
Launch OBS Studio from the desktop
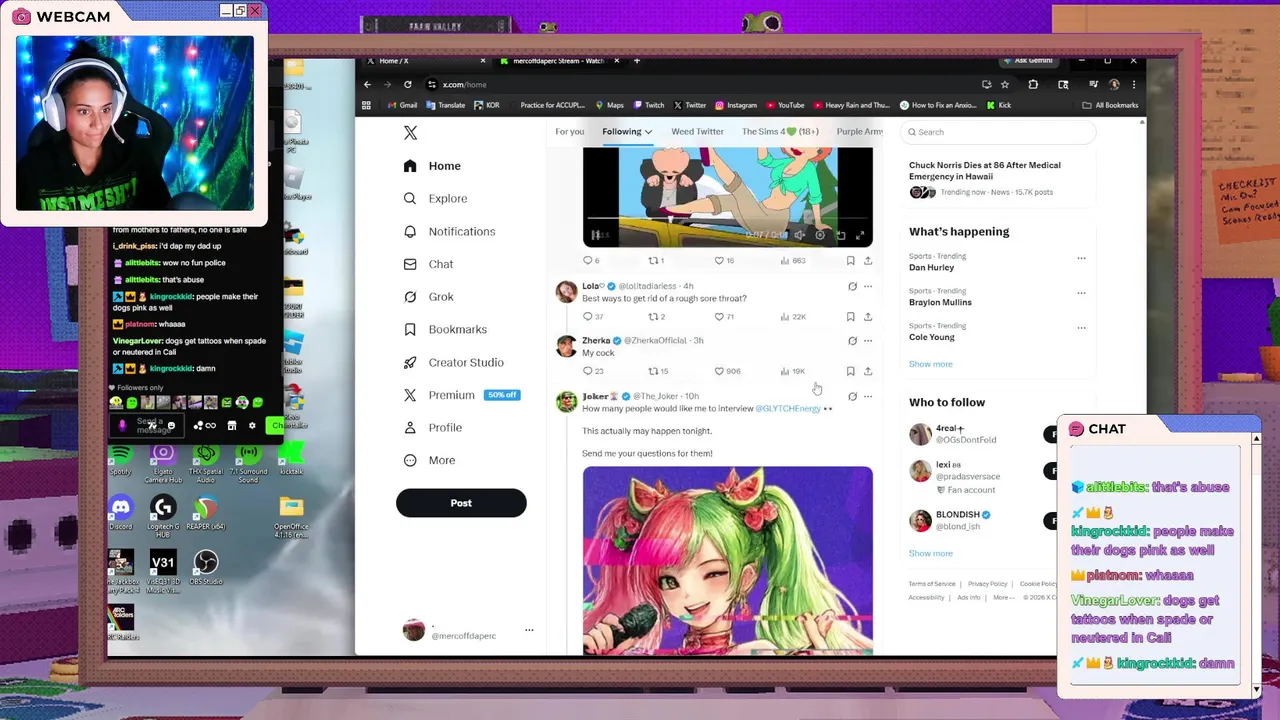click(x=206, y=567)
